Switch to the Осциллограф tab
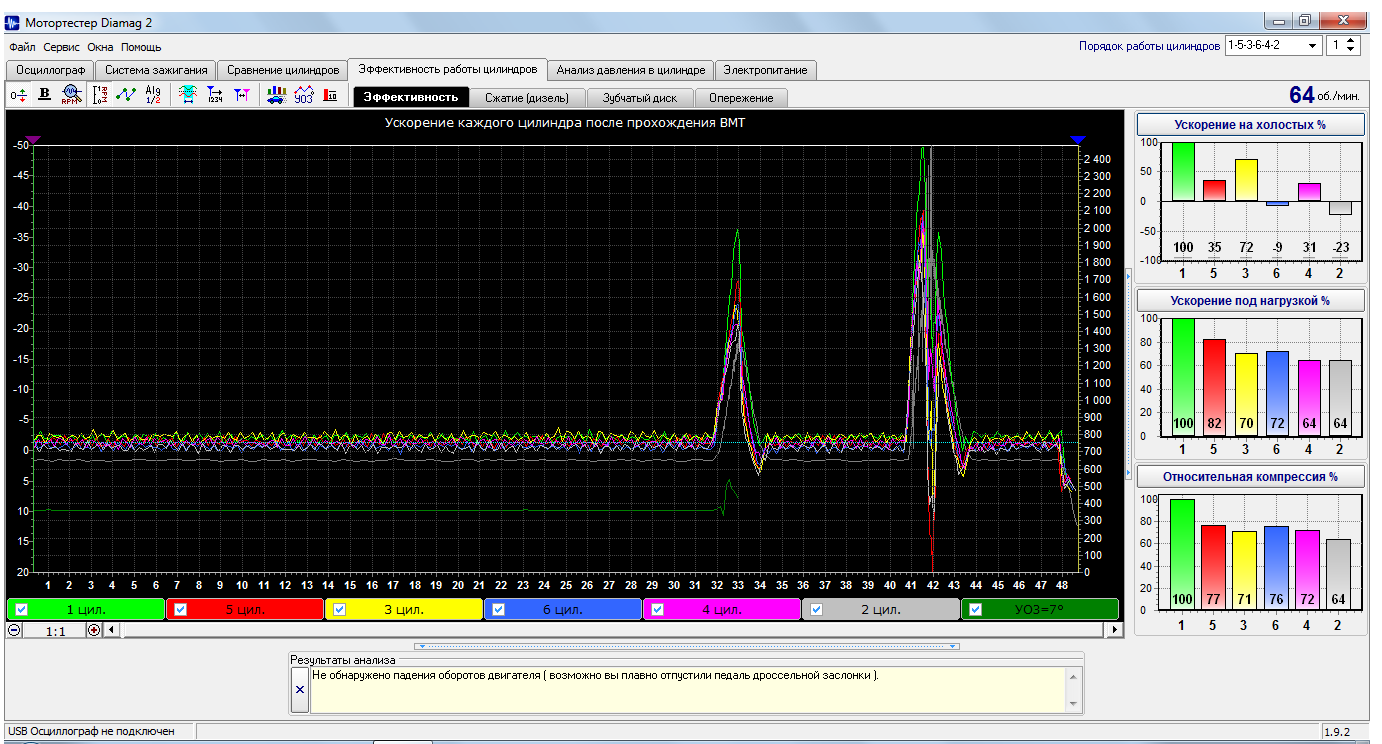Viewport: 1382px width, 744px height. click(50, 70)
